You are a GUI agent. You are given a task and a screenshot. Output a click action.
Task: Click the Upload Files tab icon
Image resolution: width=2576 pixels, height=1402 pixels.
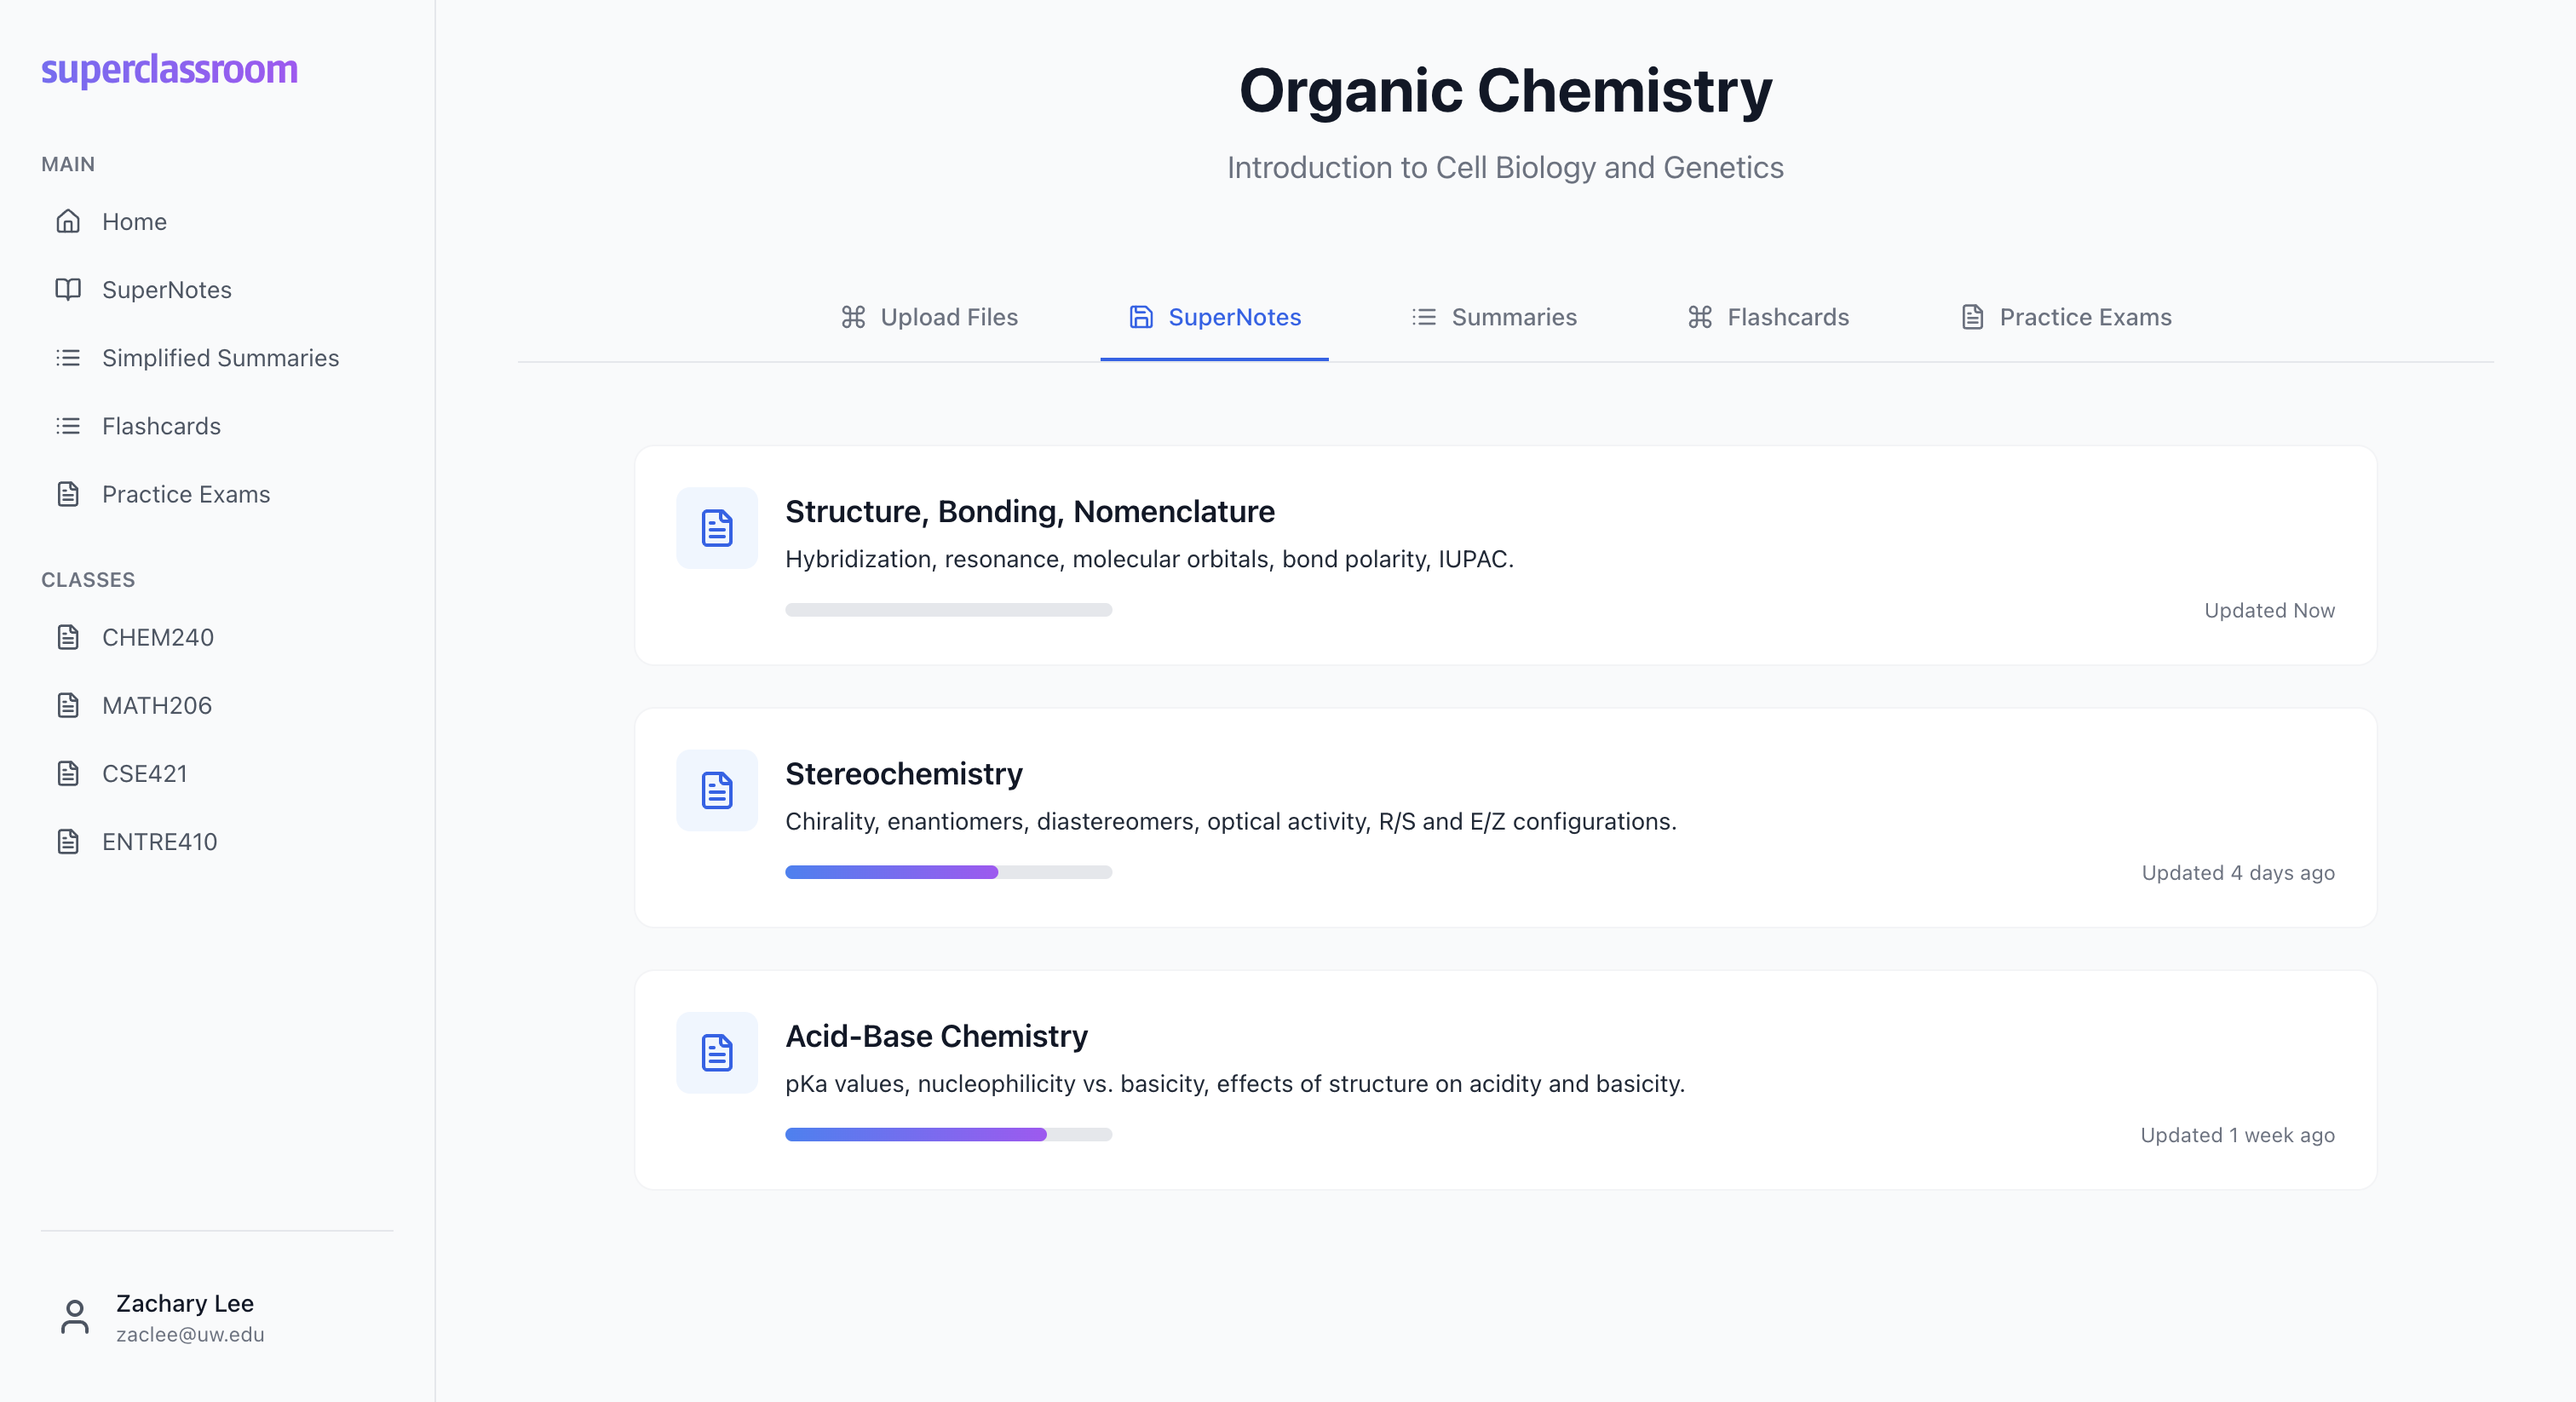(853, 317)
